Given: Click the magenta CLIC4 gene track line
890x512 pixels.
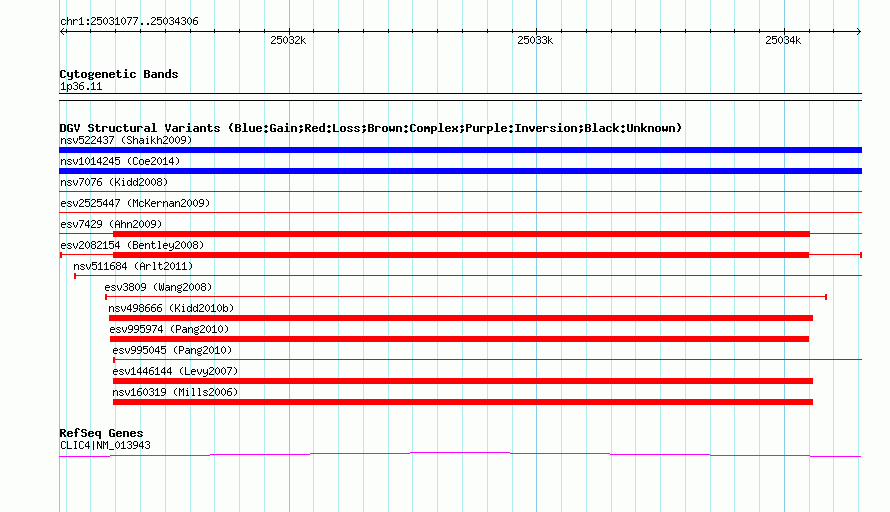Looking at the screenshot, I should [x=460, y=454].
